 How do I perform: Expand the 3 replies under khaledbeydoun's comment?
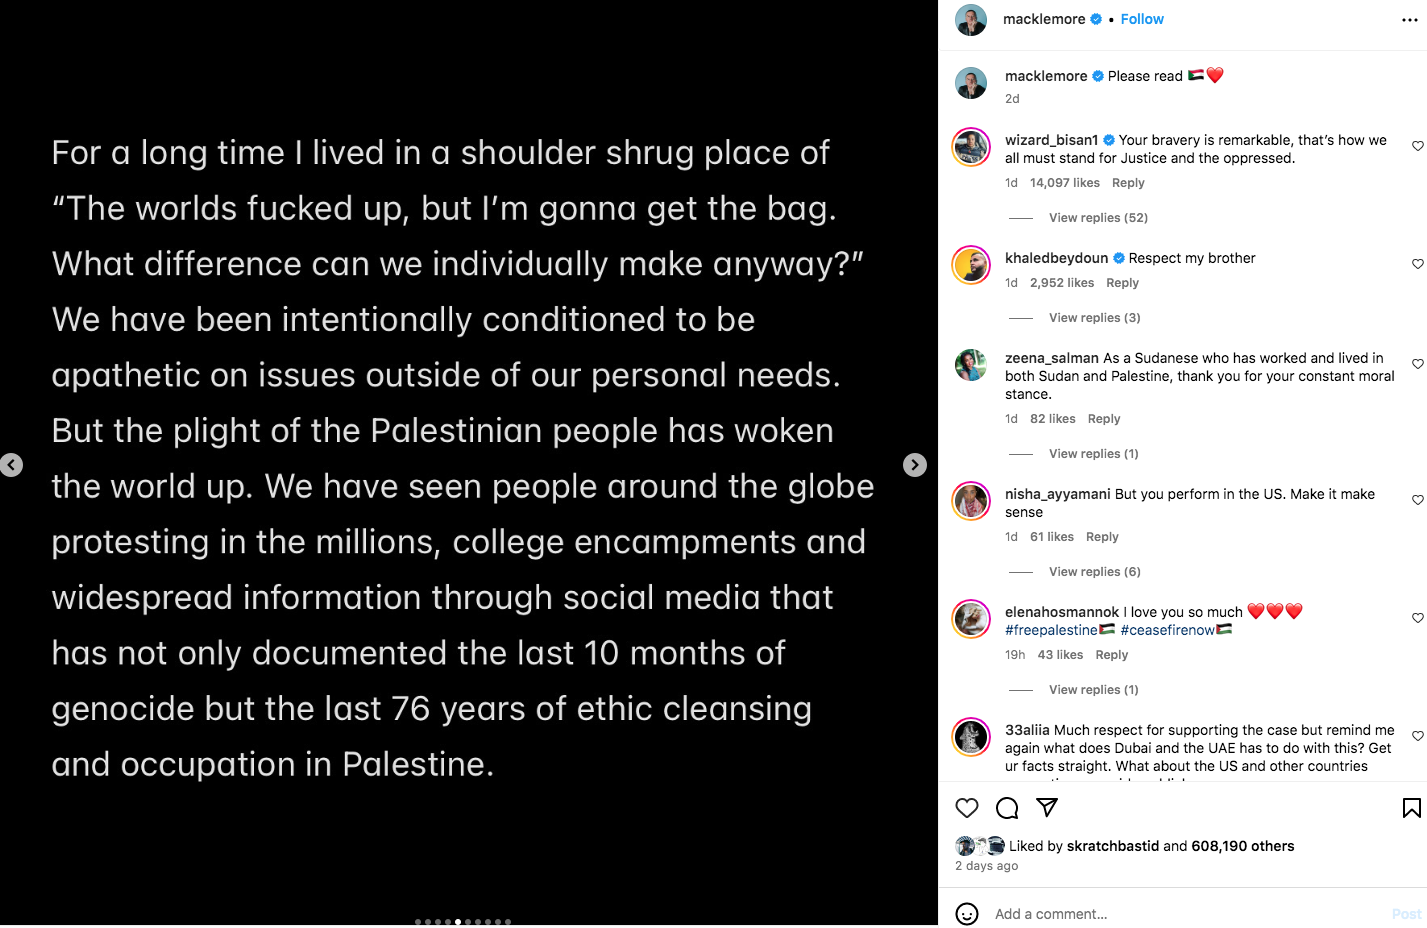click(x=1094, y=318)
